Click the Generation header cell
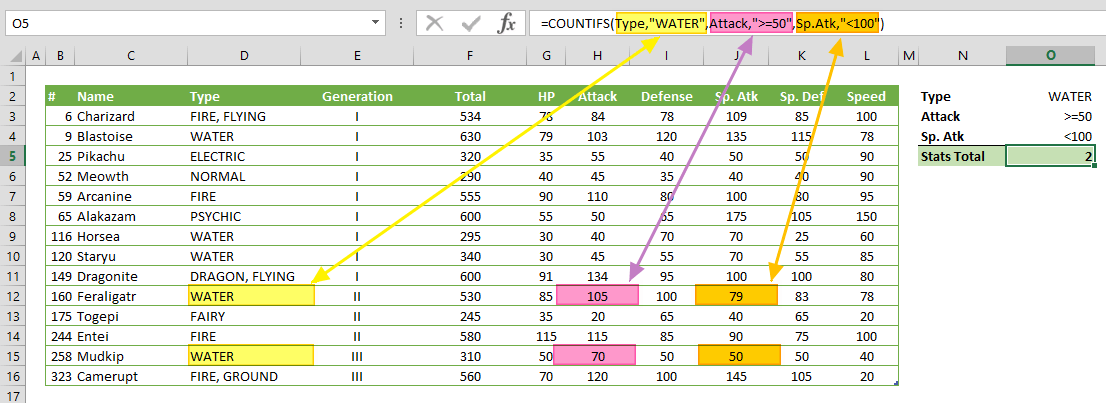1106x403 pixels. (x=357, y=97)
